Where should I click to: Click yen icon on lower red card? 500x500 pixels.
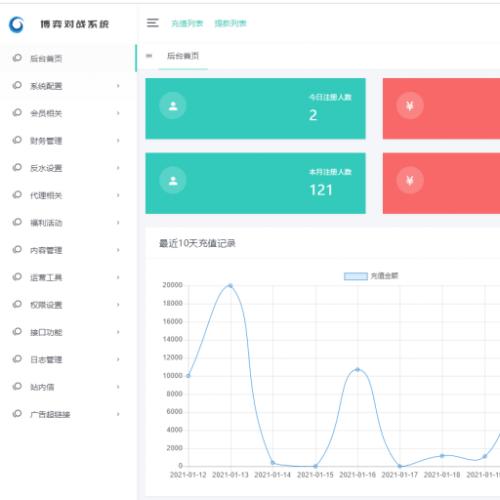tap(410, 181)
